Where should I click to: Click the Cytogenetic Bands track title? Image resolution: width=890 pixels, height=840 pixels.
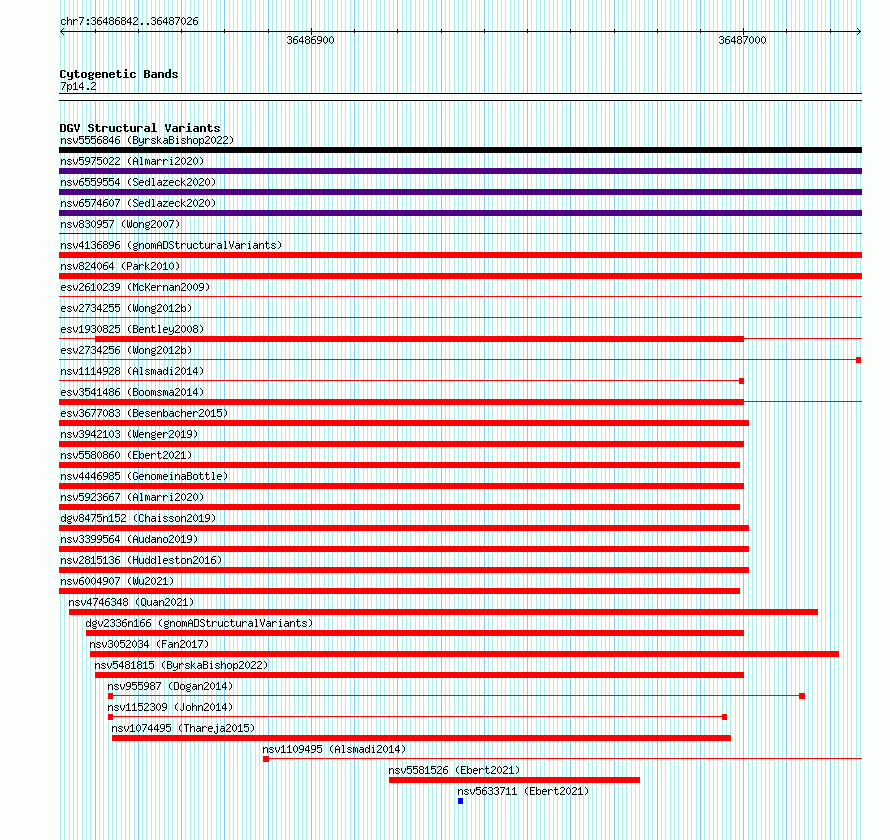coord(119,74)
